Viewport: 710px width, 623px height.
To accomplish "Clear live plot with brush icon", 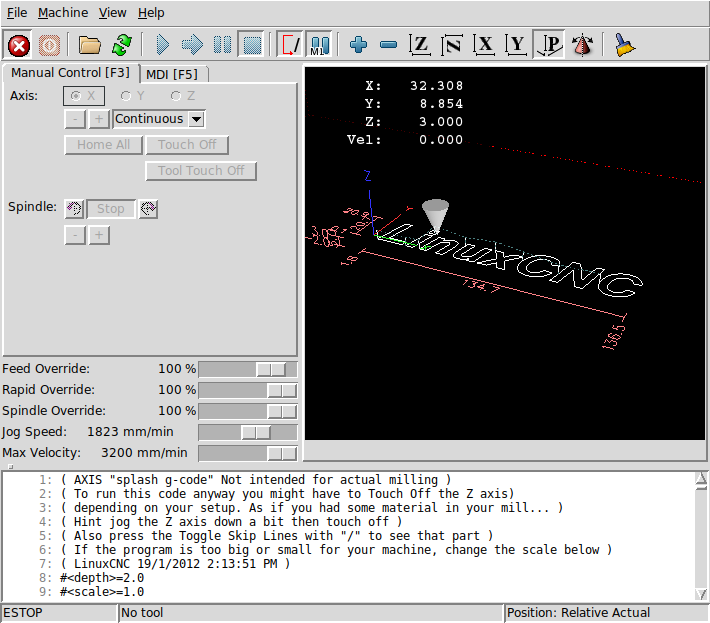I will tap(624, 45).
